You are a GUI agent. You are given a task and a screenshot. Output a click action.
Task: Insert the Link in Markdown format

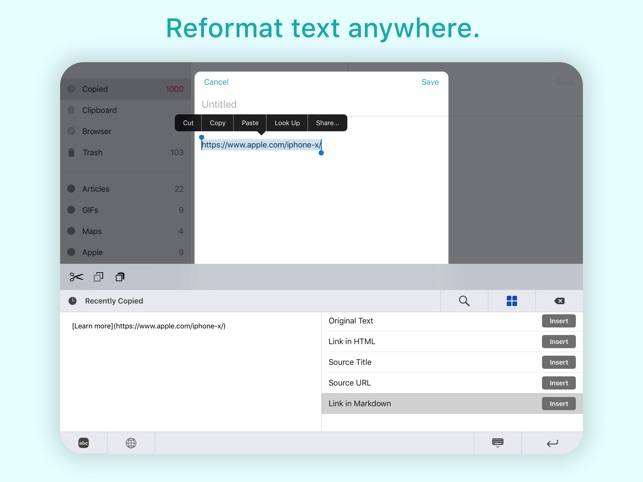(559, 403)
